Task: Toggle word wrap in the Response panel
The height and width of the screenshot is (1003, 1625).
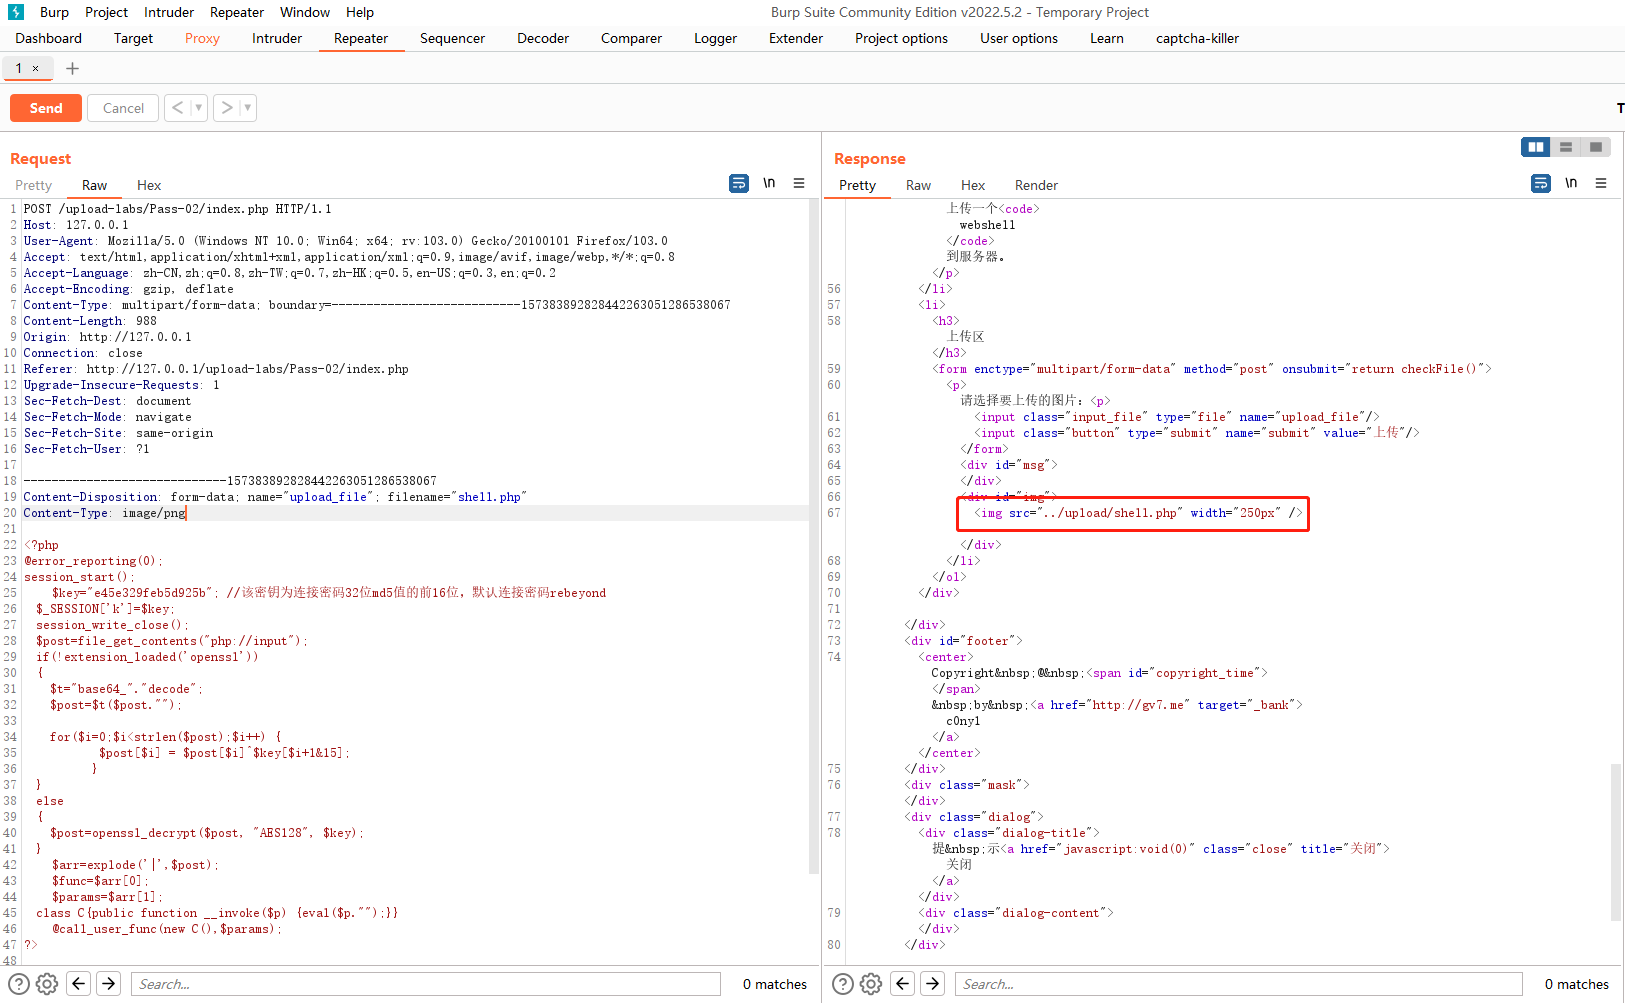Action: click(x=1541, y=183)
